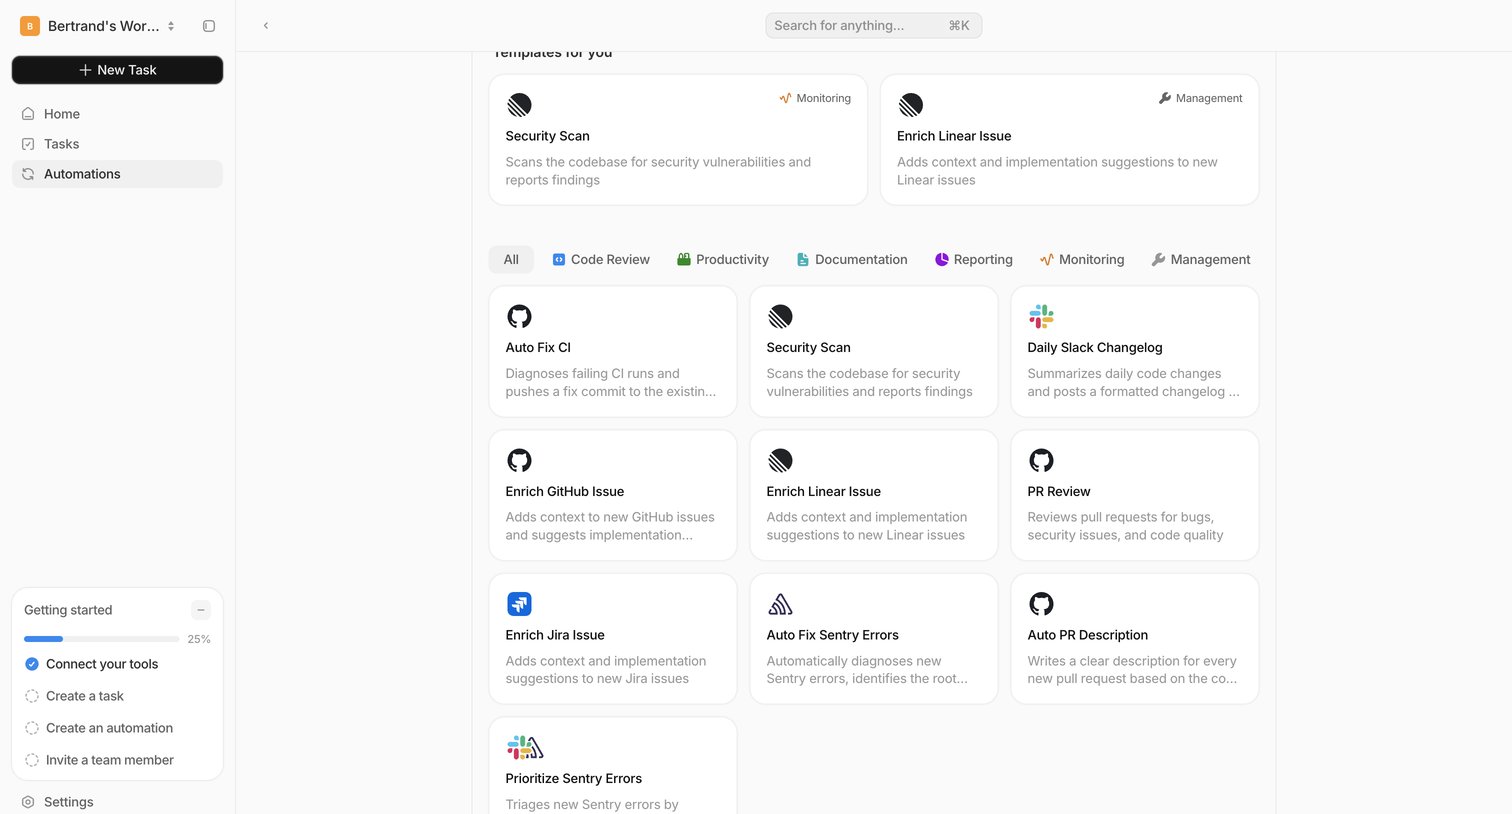Click the 25% progress label
The width and height of the screenshot is (1512, 814).
point(199,639)
